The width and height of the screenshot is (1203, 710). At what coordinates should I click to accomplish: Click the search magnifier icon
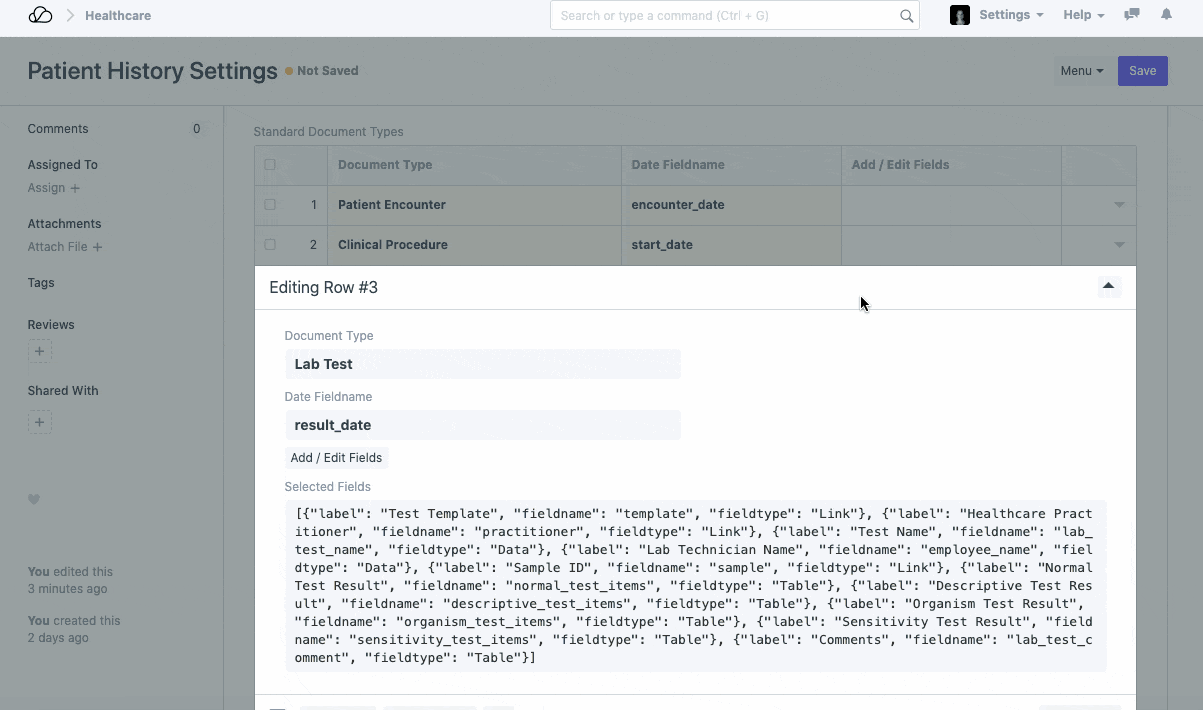(x=906, y=16)
